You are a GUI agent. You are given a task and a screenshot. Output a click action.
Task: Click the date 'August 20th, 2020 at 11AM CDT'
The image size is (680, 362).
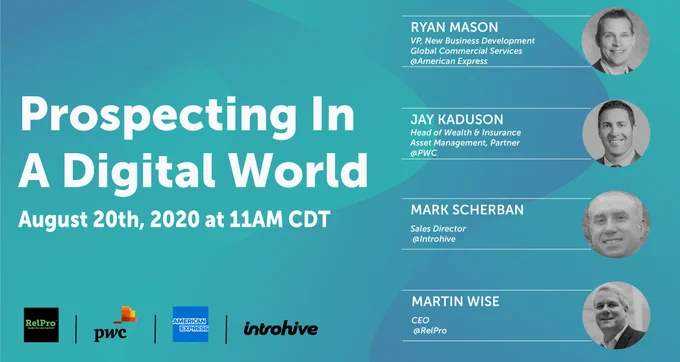pos(174,219)
